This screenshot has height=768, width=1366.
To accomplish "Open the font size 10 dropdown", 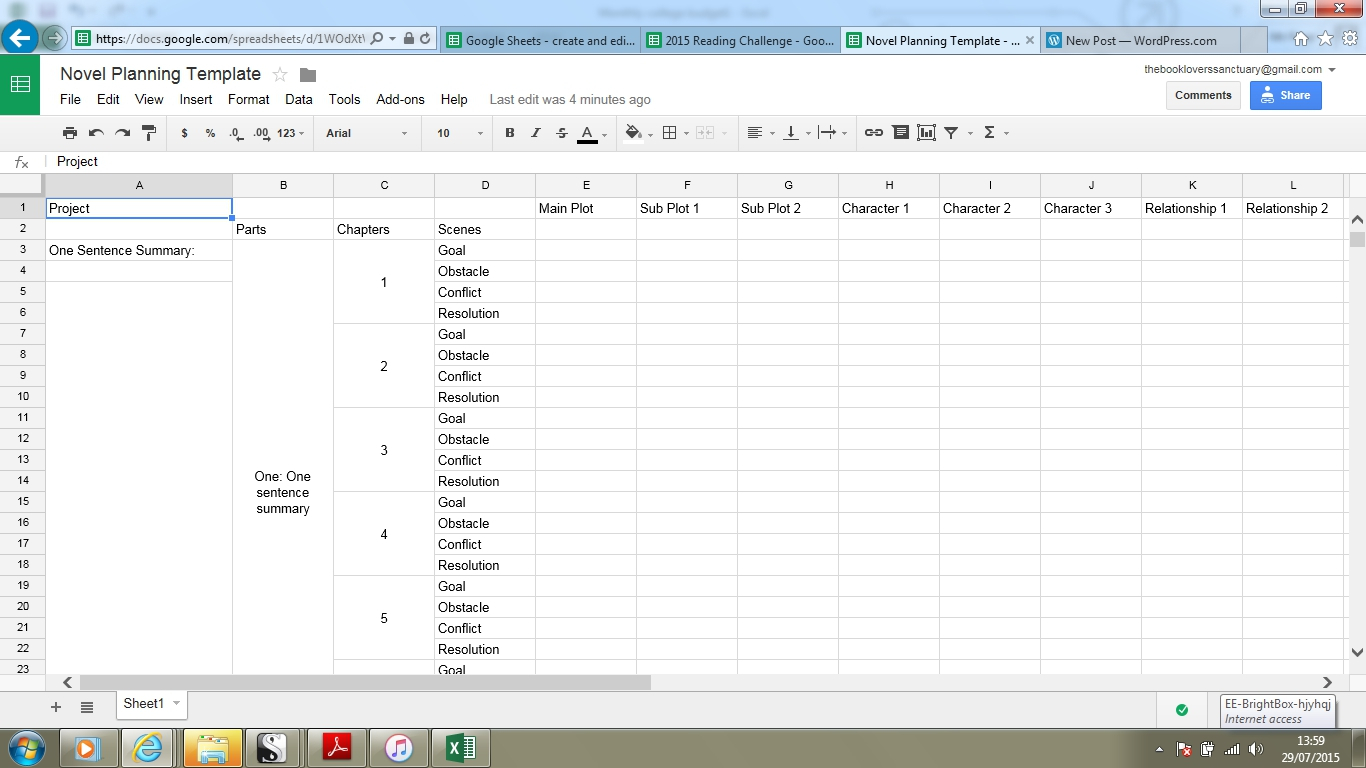I will tap(459, 133).
